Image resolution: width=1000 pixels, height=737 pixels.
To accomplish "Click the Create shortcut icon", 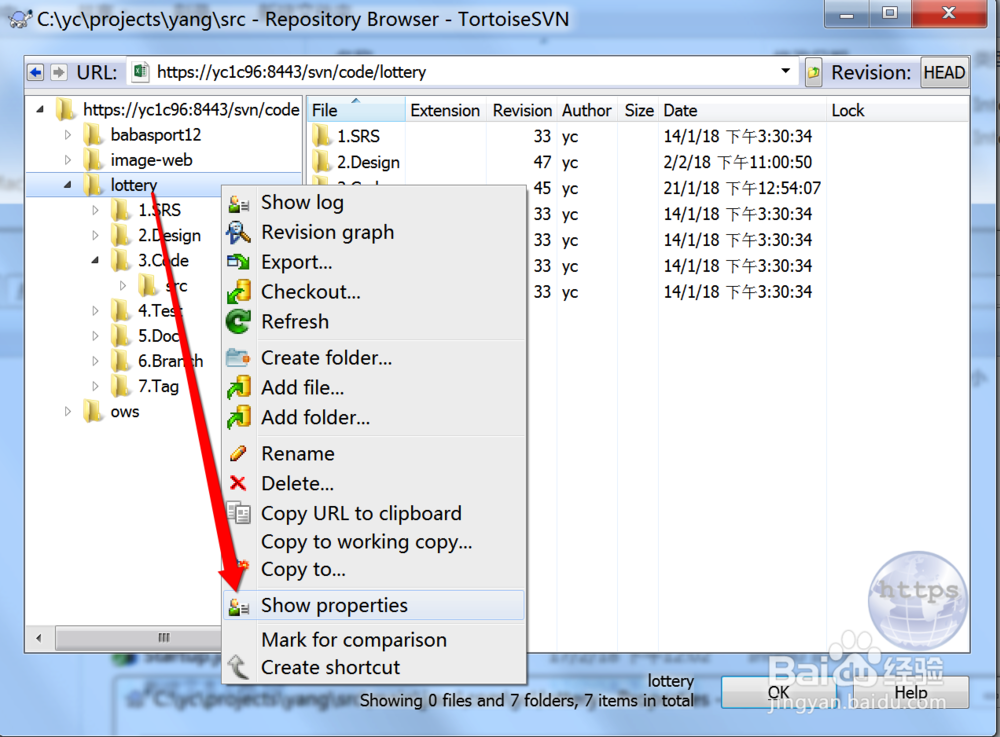I will [x=239, y=667].
